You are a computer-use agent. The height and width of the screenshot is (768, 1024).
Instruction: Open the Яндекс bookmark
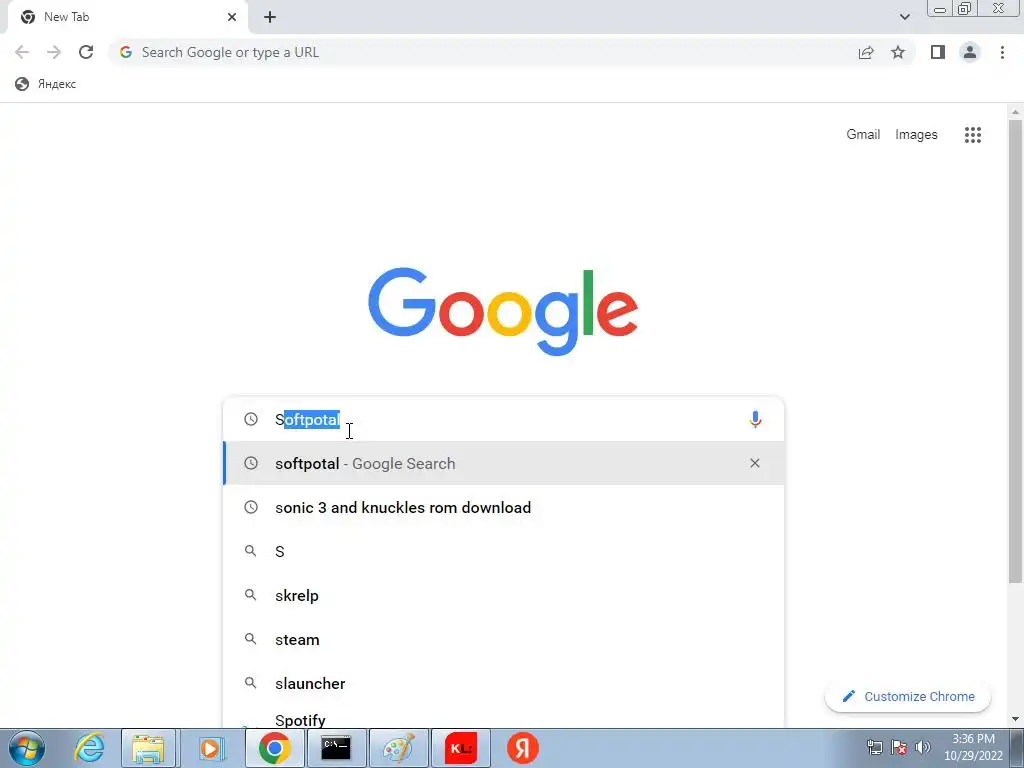46,84
